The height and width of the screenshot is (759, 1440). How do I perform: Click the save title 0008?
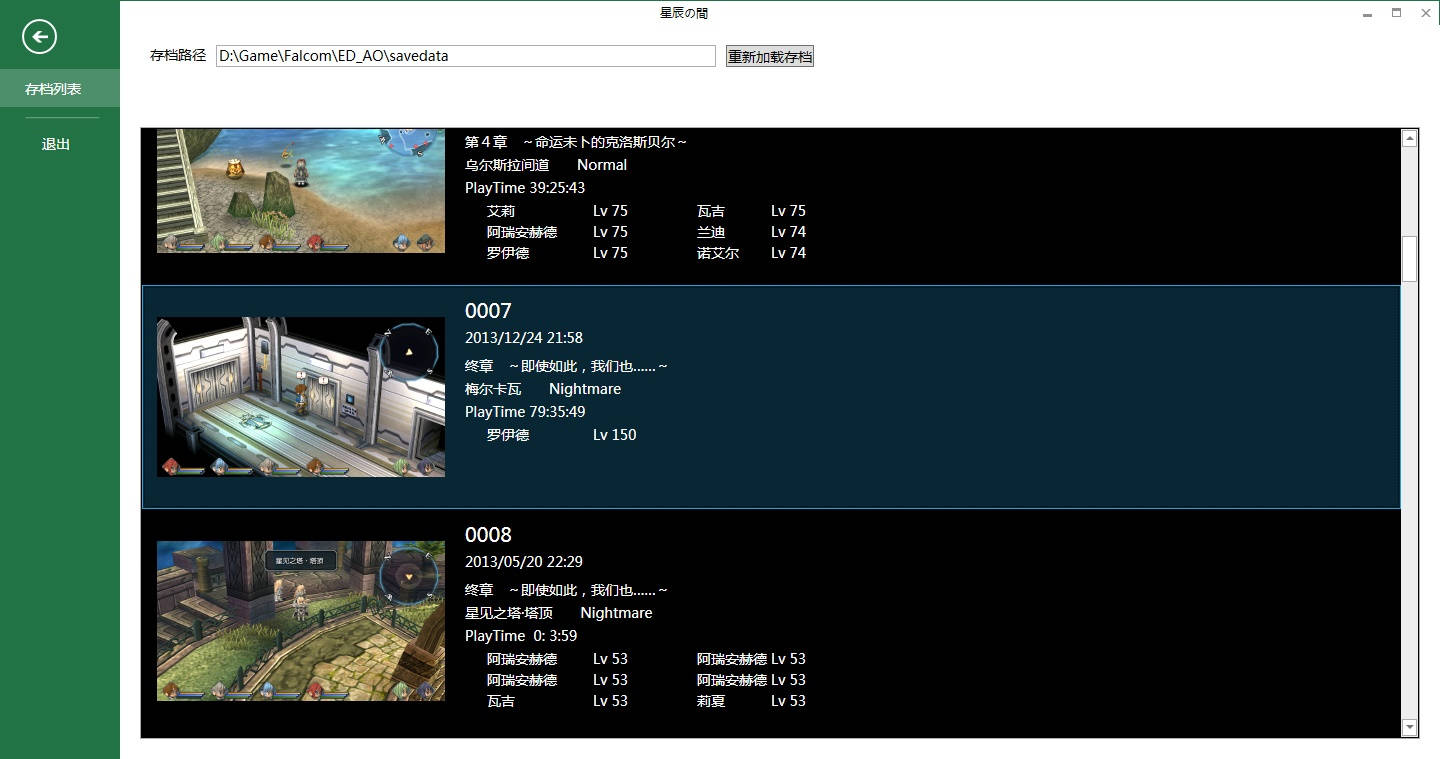(488, 535)
